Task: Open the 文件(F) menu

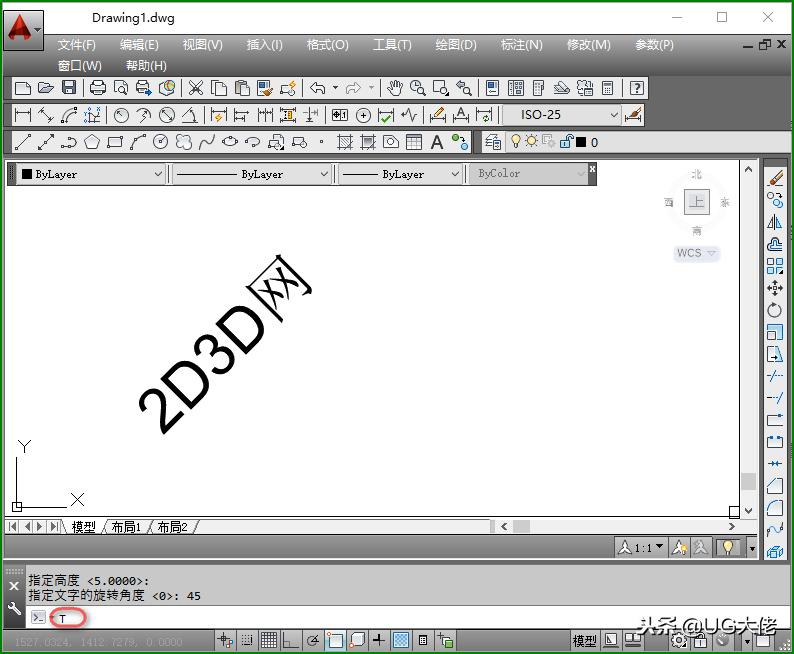Action: (x=76, y=45)
